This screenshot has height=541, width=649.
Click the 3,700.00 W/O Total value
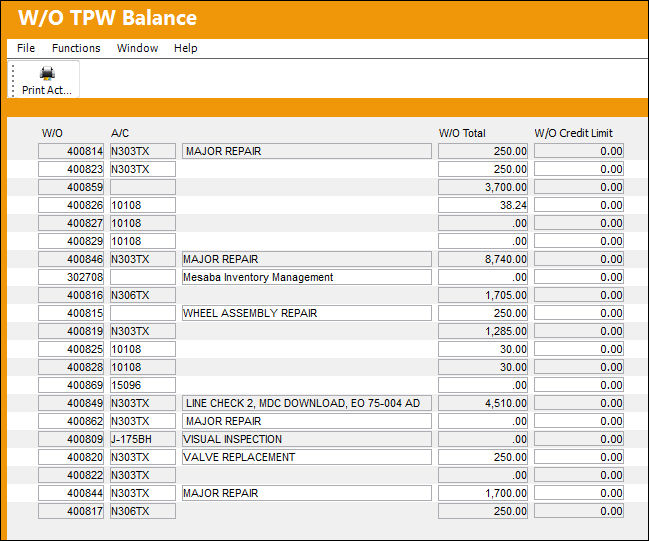coord(483,187)
